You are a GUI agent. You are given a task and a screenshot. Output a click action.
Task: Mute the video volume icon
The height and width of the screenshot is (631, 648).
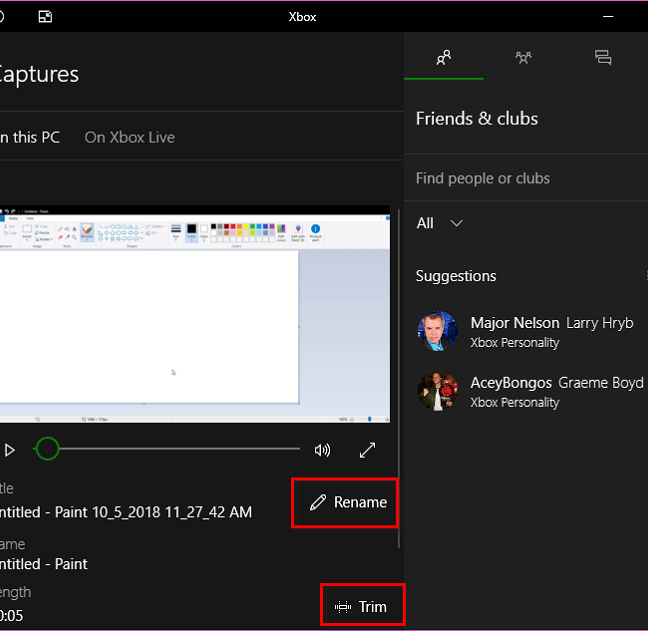coord(322,450)
